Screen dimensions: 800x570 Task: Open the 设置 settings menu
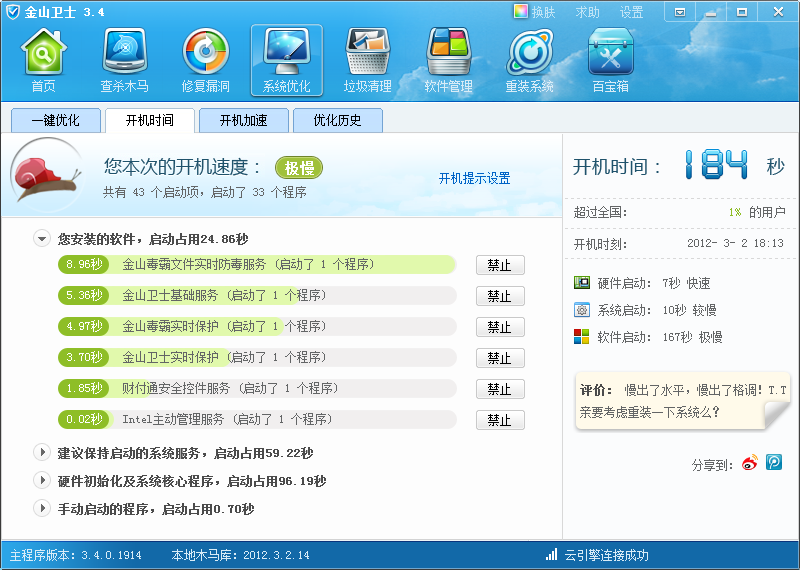[x=632, y=12]
